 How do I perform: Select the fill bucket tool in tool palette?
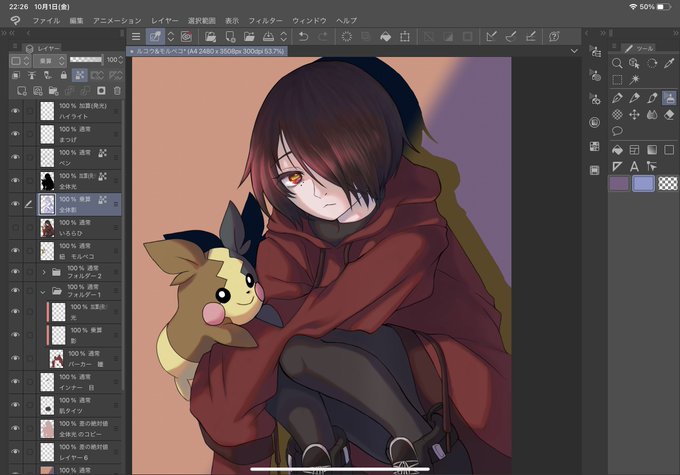point(617,150)
